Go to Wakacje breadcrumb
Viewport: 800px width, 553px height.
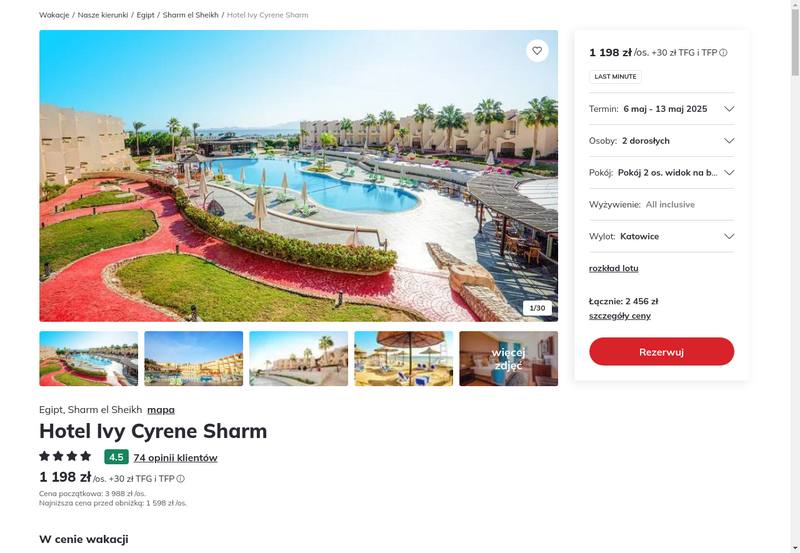point(54,15)
